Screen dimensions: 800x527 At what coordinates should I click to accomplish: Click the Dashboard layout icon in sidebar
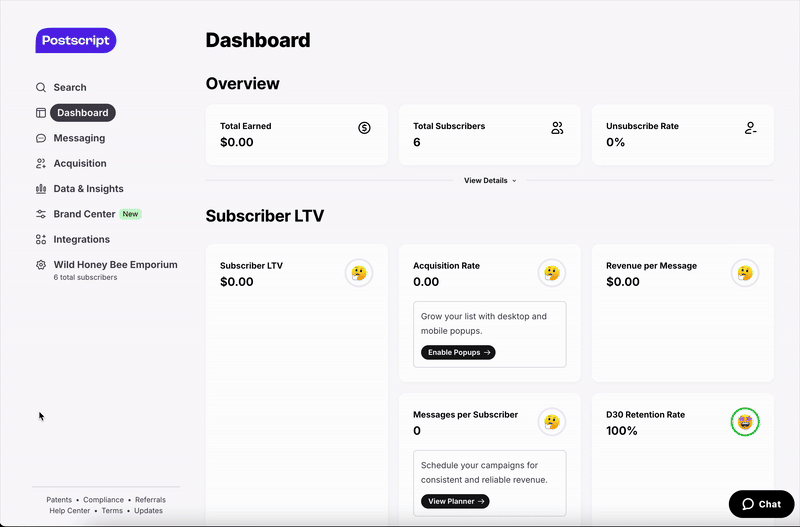pos(41,113)
